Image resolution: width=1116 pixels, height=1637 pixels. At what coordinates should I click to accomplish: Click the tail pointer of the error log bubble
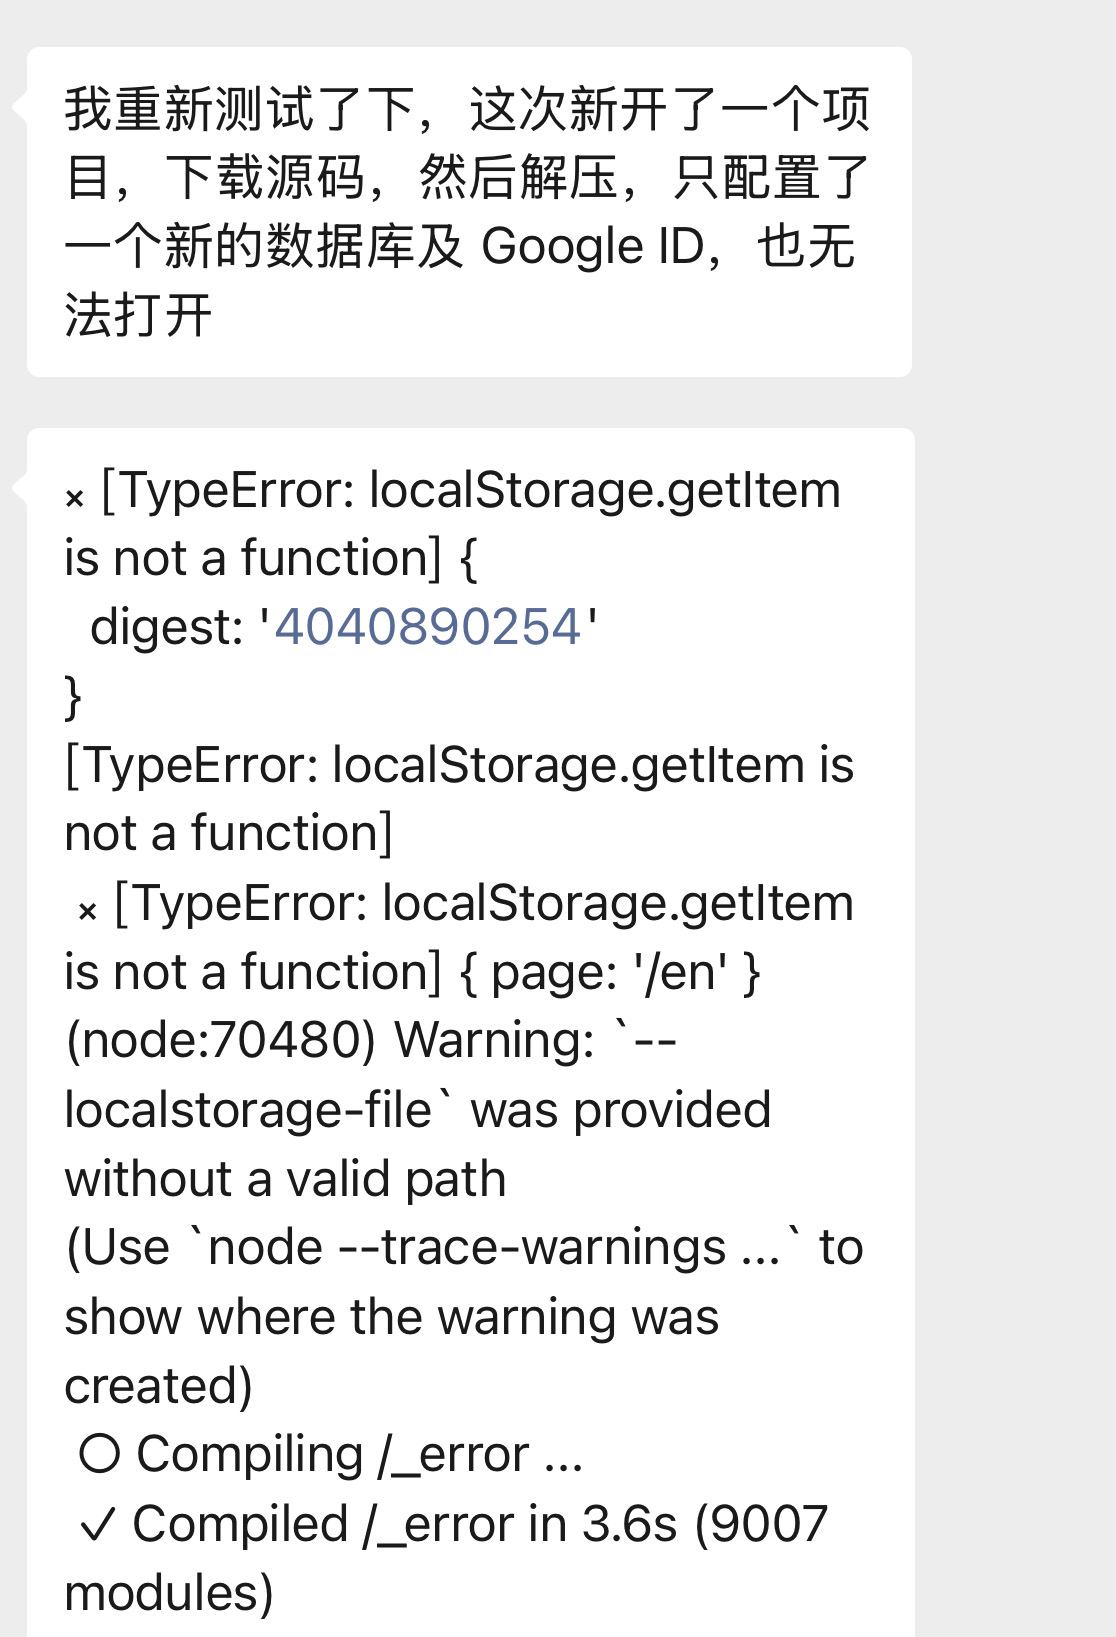coord(19,487)
